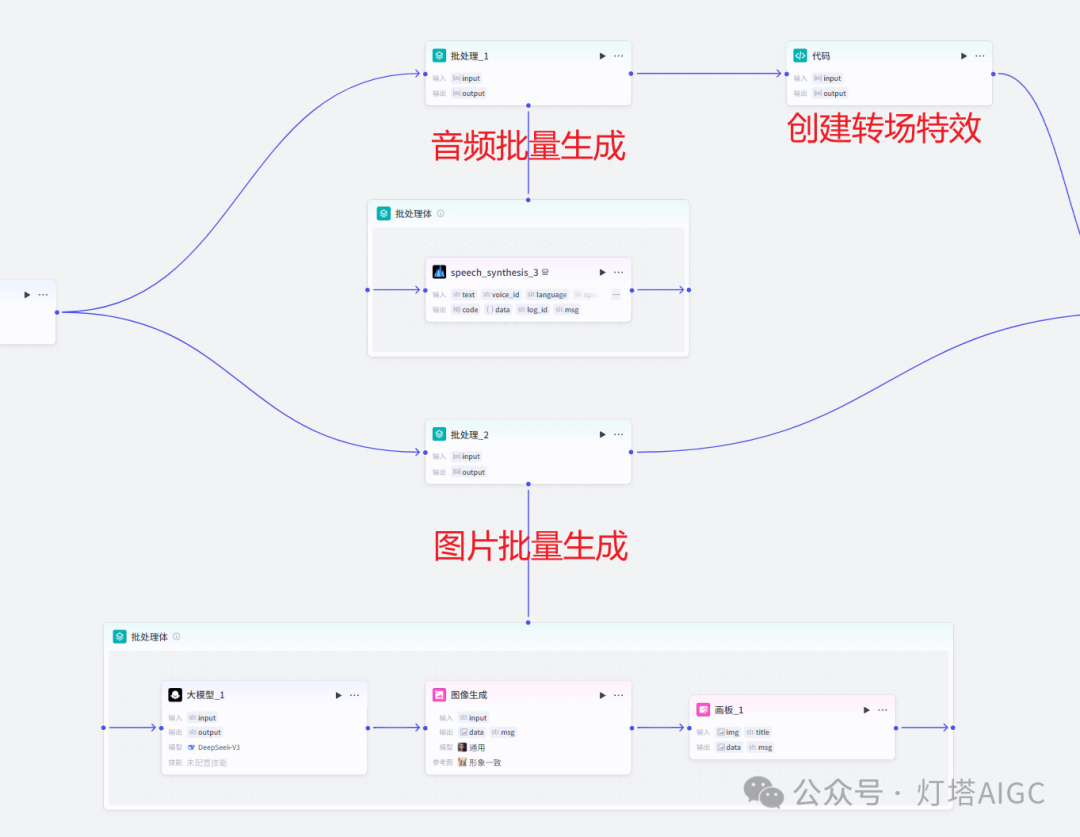
Task: Run the 画板_1 node
Action: (x=866, y=710)
